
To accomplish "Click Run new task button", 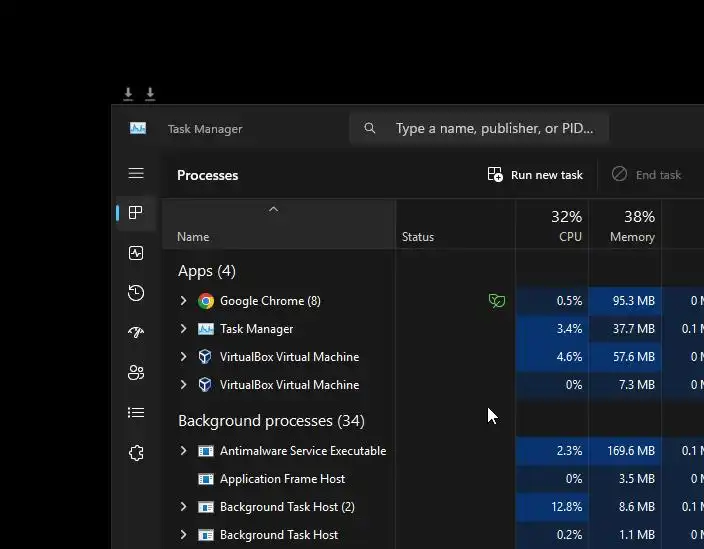I will click(x=535, y=175).
